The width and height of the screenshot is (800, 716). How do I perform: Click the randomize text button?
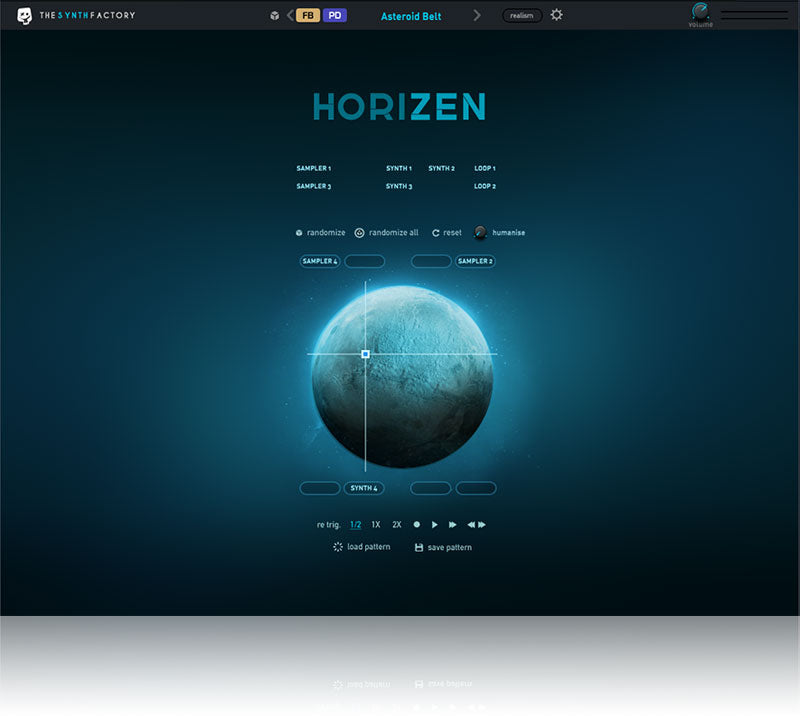(326, 233)
